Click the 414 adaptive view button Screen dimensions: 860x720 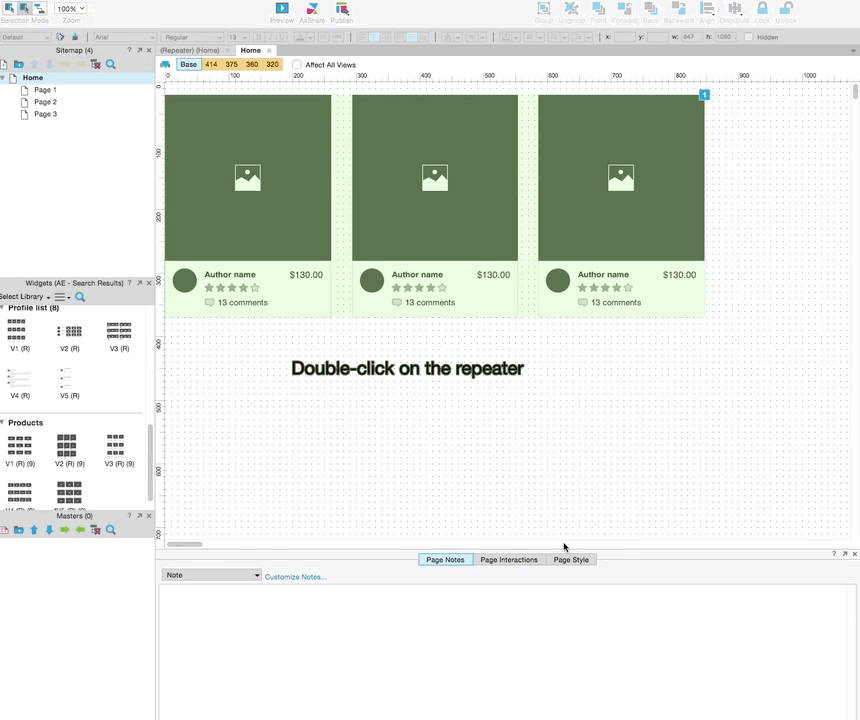211,64
